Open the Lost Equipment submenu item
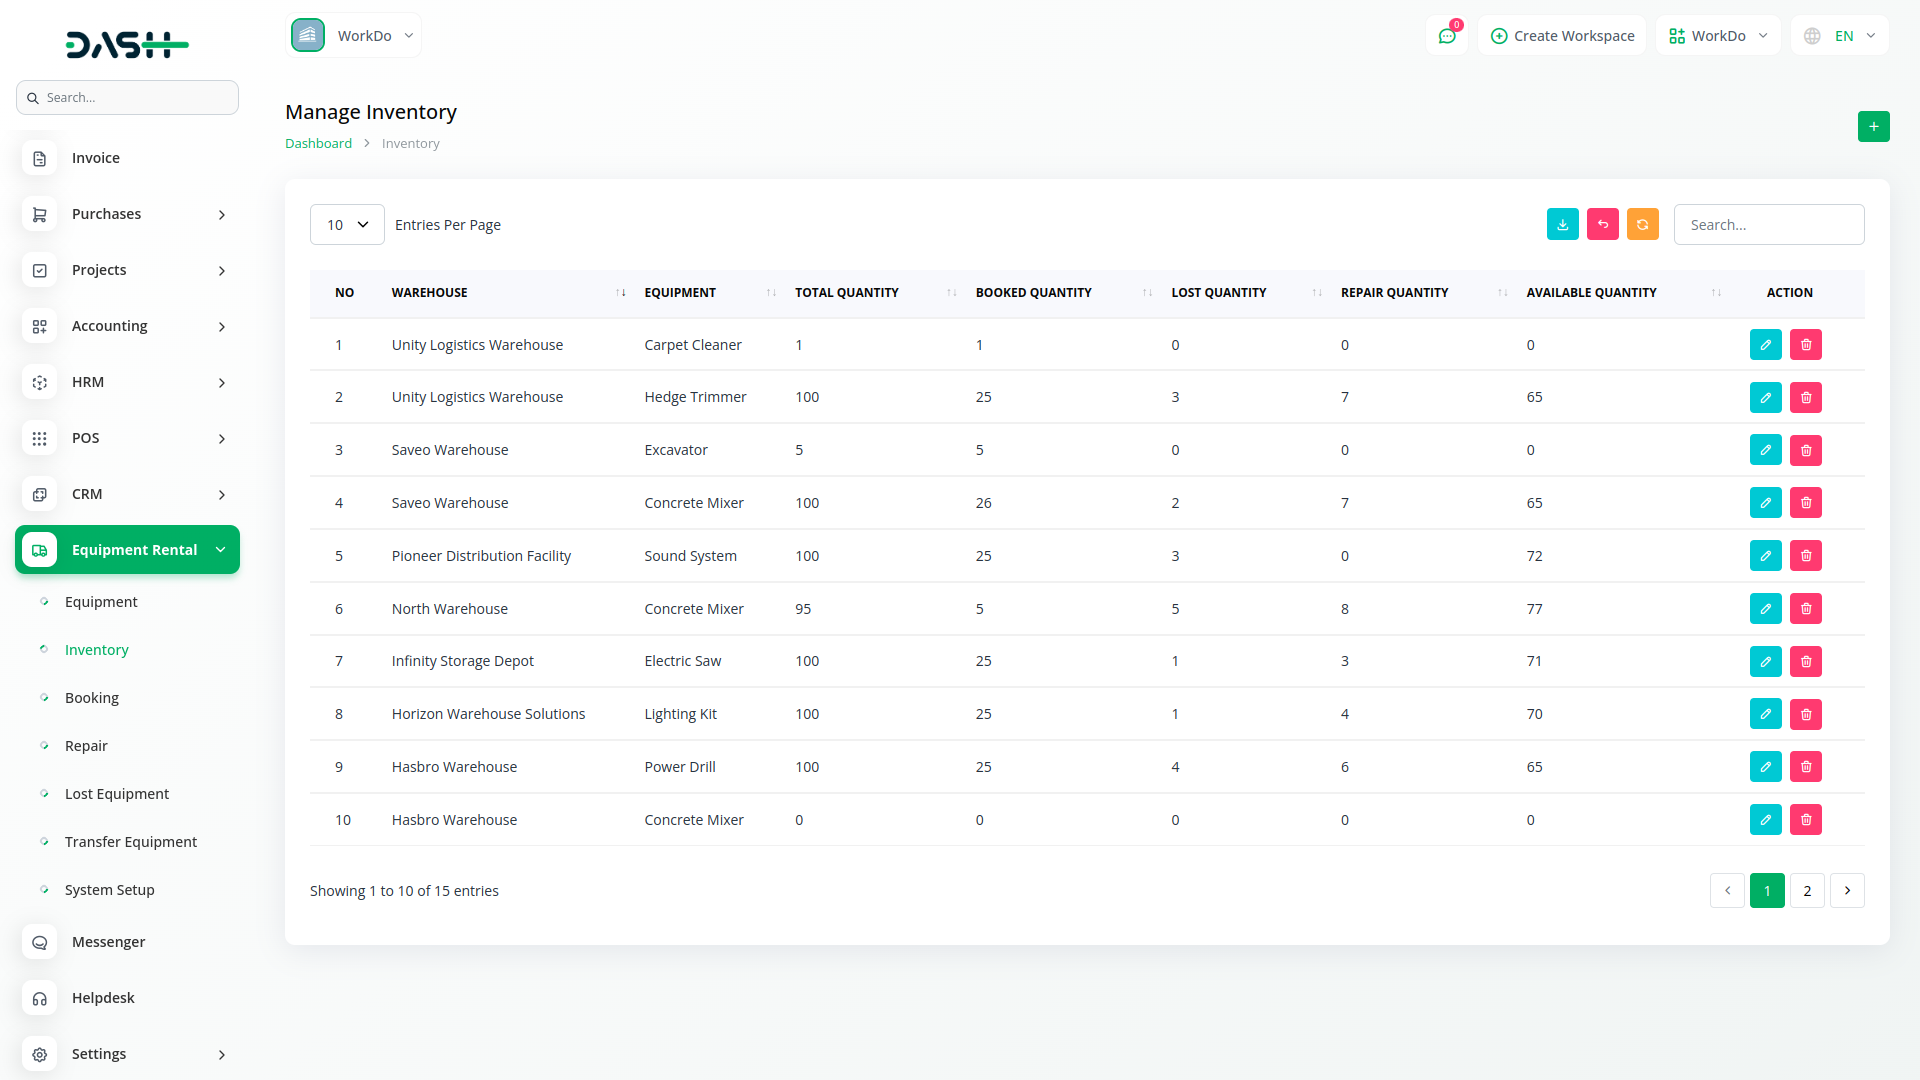 pyautogui.click(x=116, y=794)
